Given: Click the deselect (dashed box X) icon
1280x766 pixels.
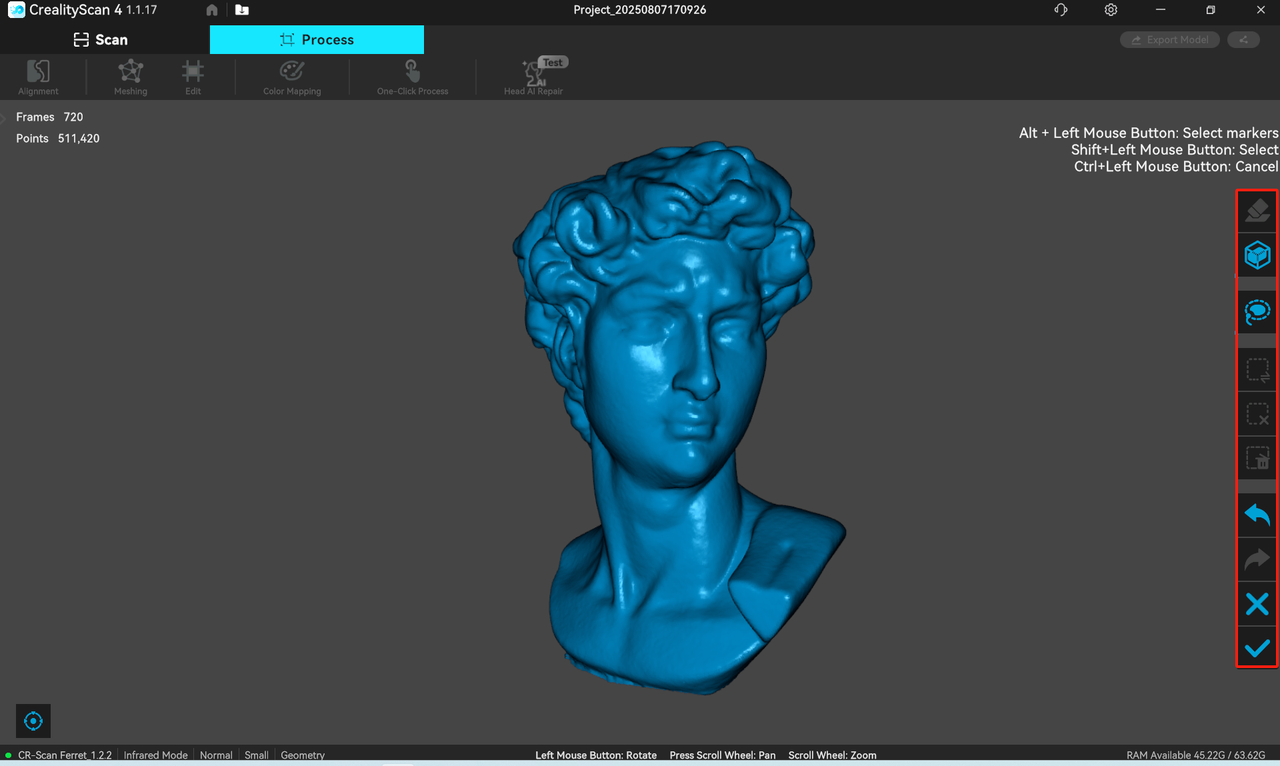Looking at the screenshot, I should tap(1257, 414).
